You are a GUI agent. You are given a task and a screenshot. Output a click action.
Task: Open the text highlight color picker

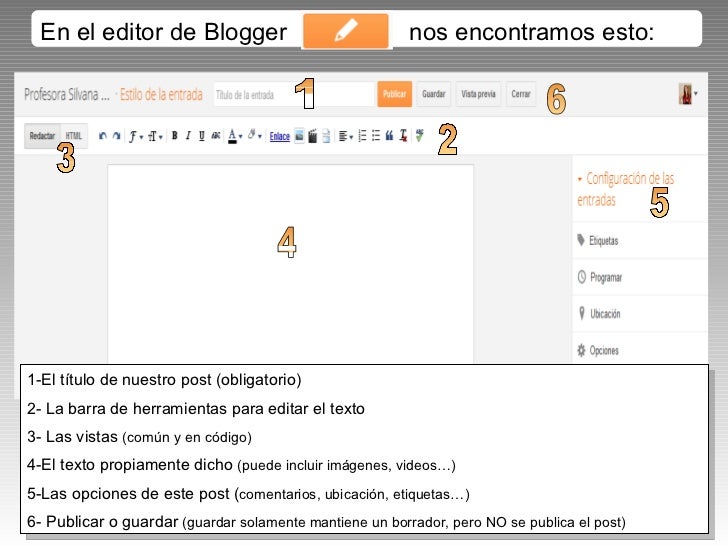click(x=254, y=136)
